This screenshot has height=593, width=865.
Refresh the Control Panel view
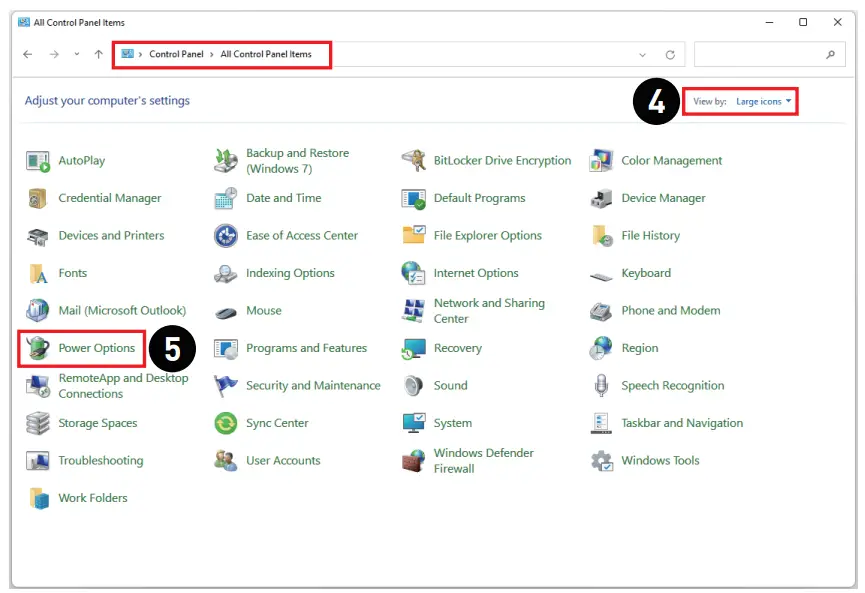tap(670, 55)
